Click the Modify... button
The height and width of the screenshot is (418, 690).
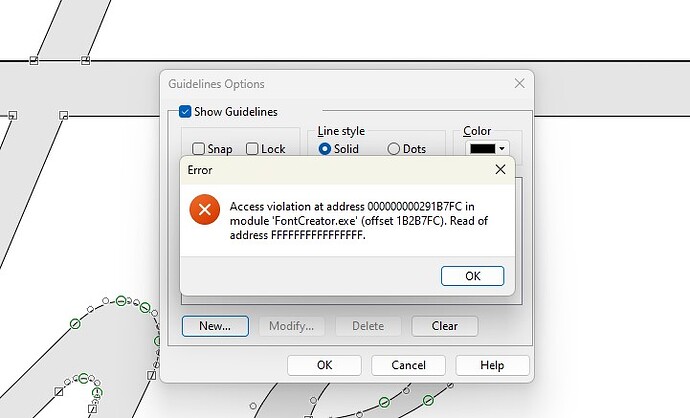(x=291, y=326)
